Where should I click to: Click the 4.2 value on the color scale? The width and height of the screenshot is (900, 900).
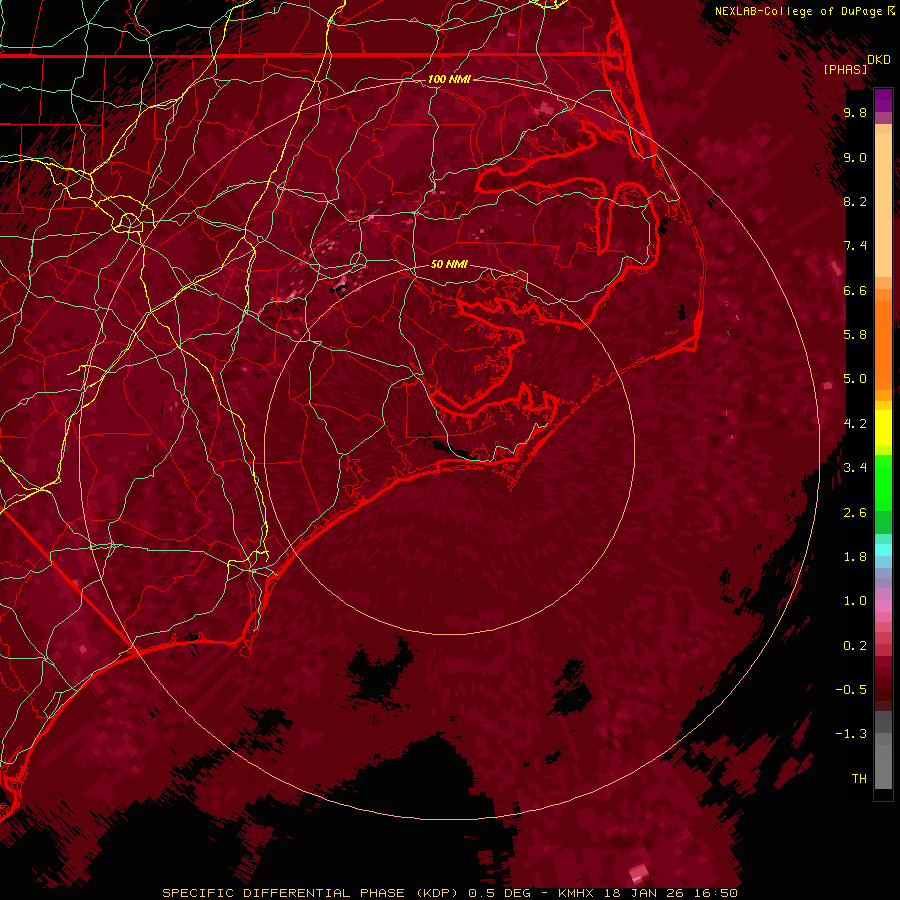point(855,424)
